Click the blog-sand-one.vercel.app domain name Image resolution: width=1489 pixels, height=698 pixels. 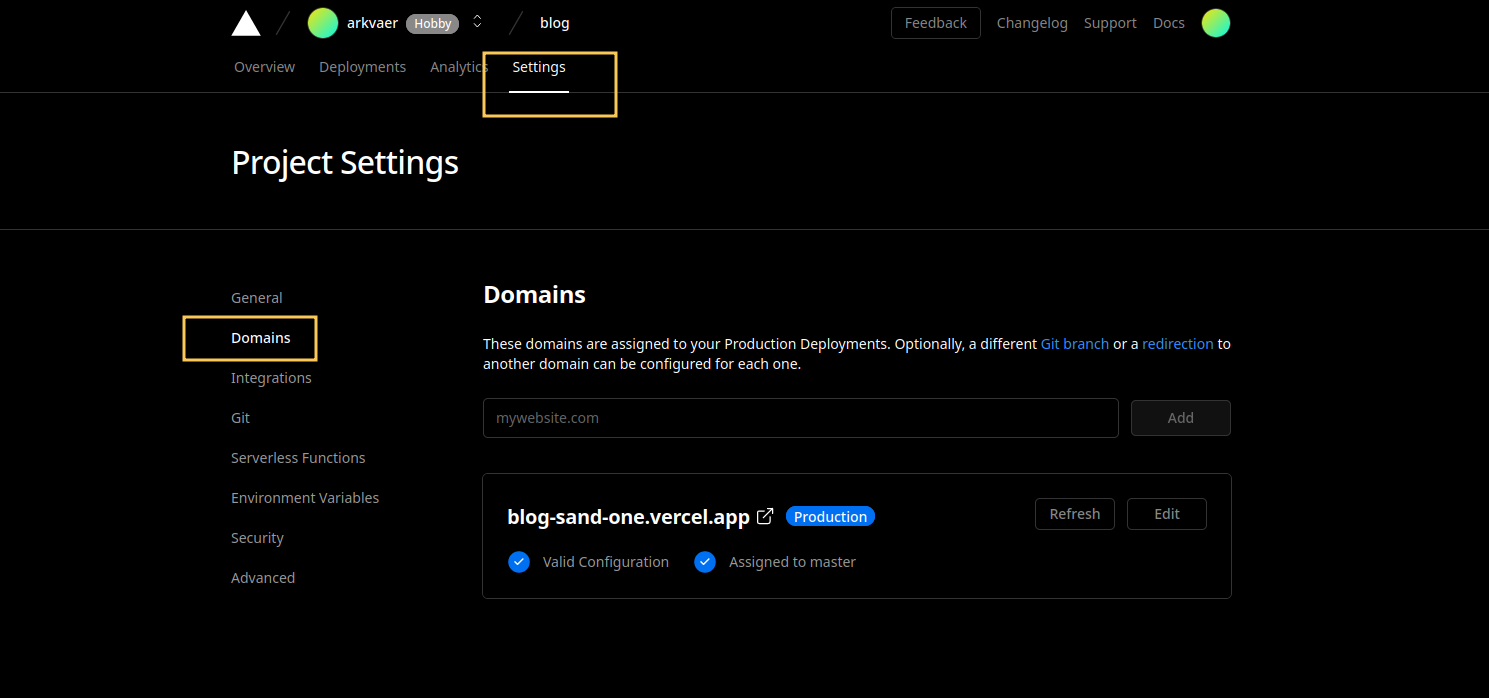pos(629,517)
